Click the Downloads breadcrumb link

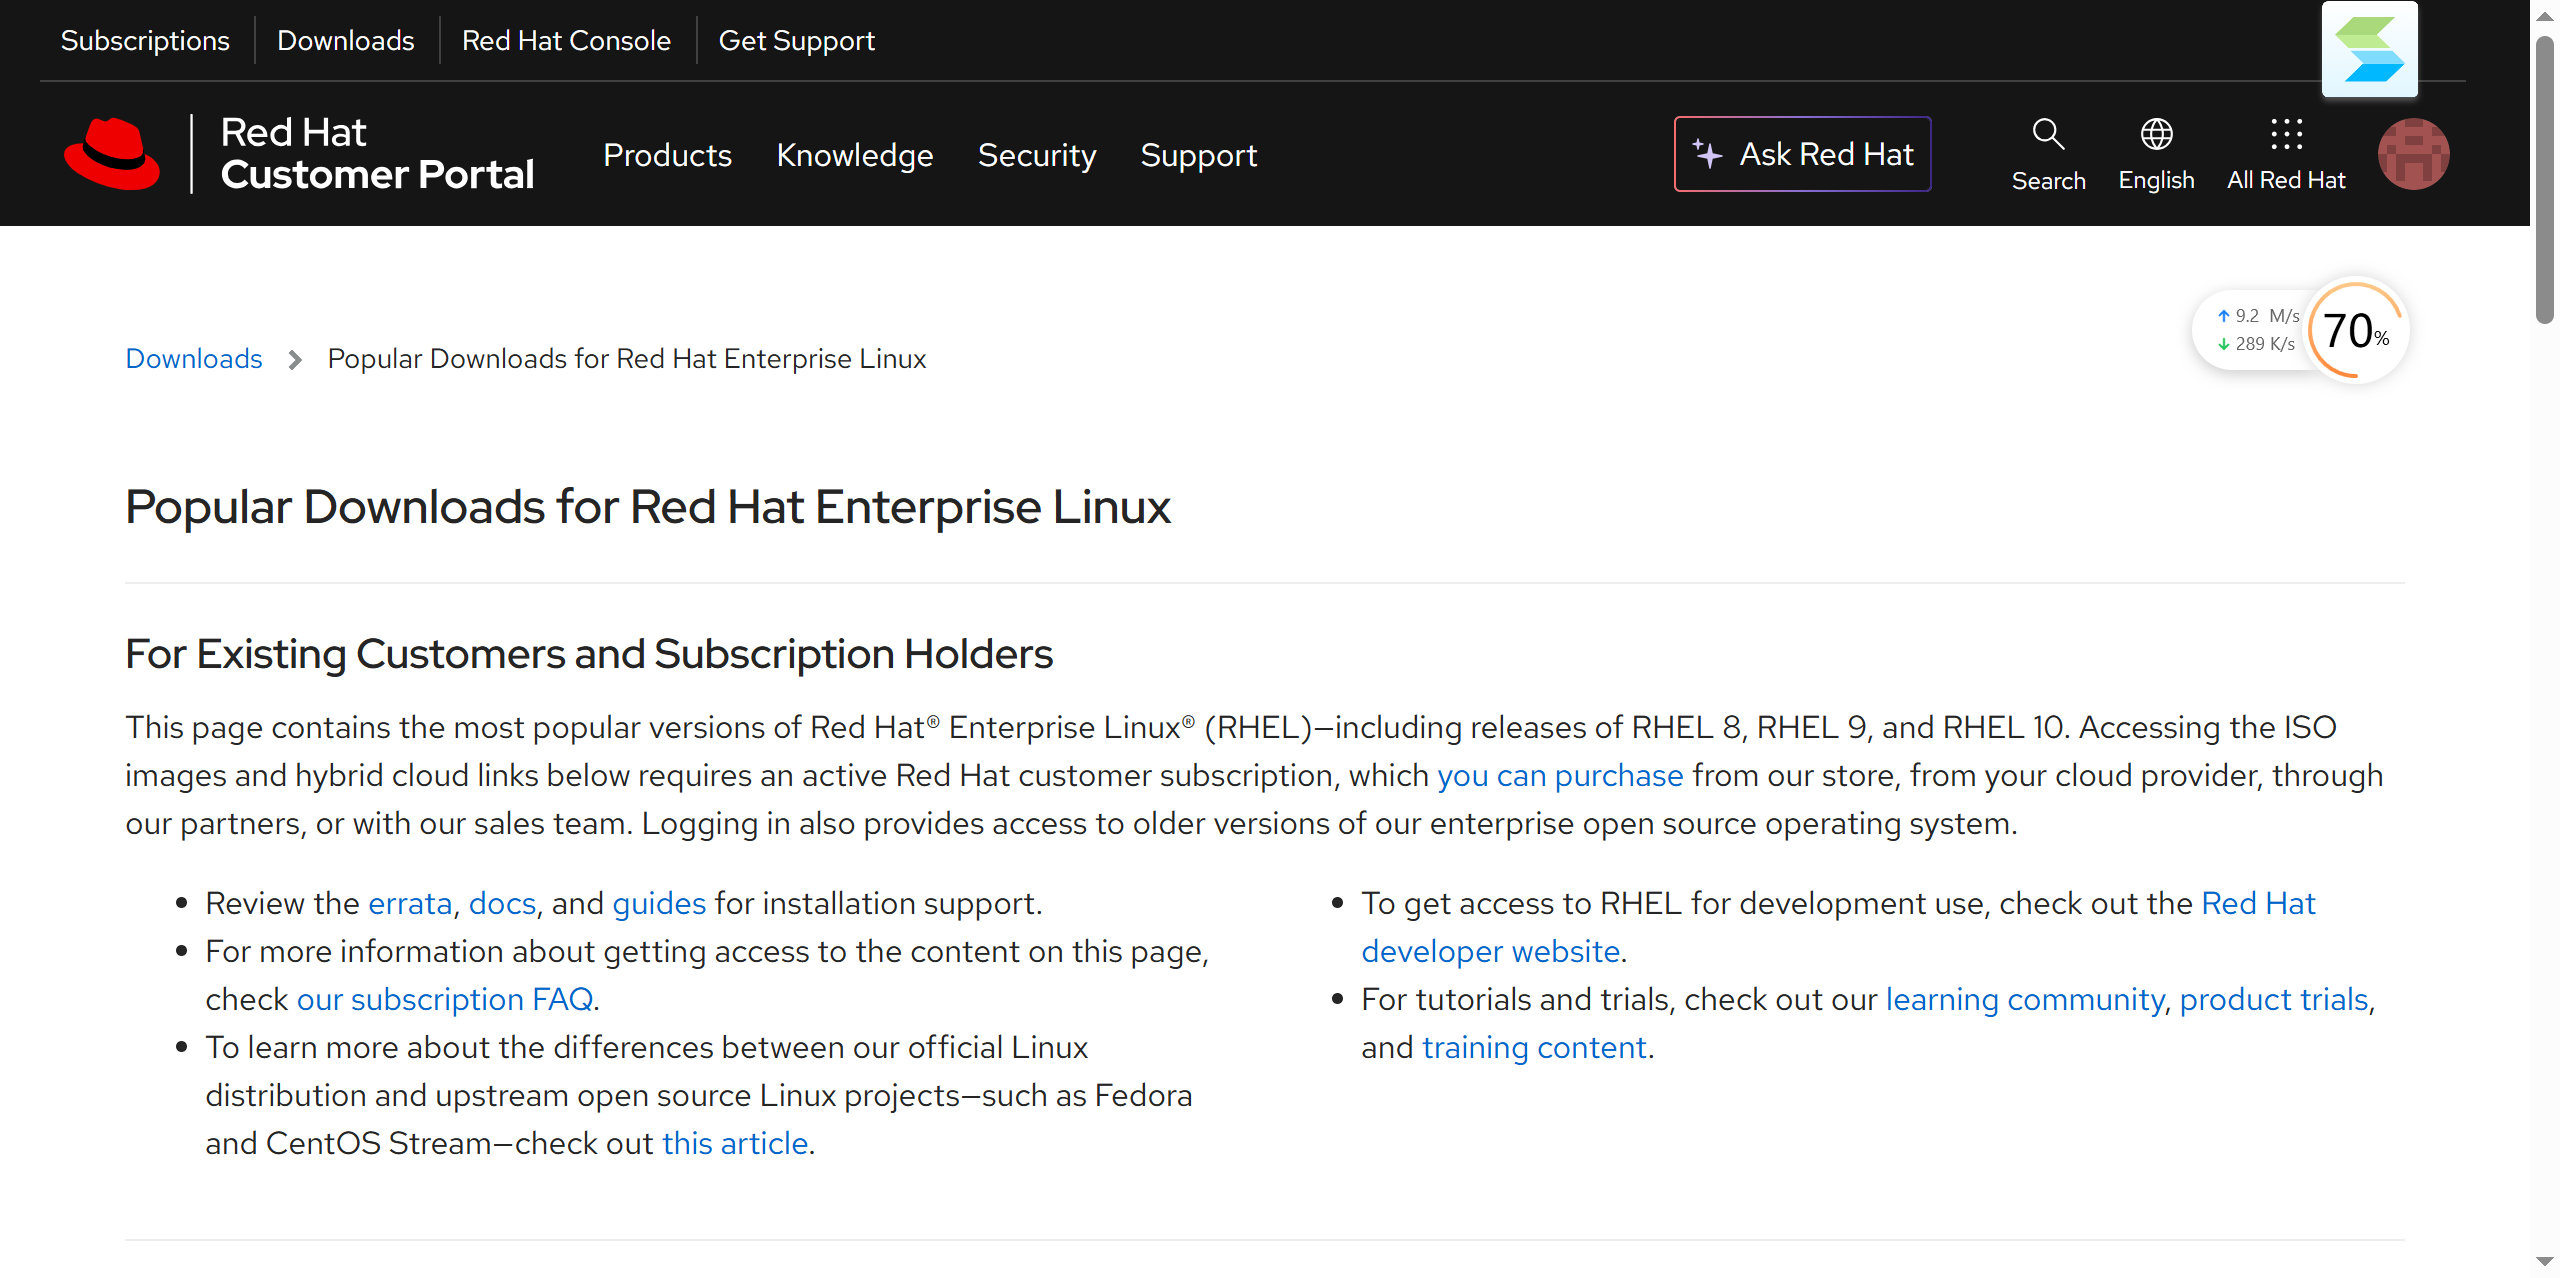tap(194, 358)
